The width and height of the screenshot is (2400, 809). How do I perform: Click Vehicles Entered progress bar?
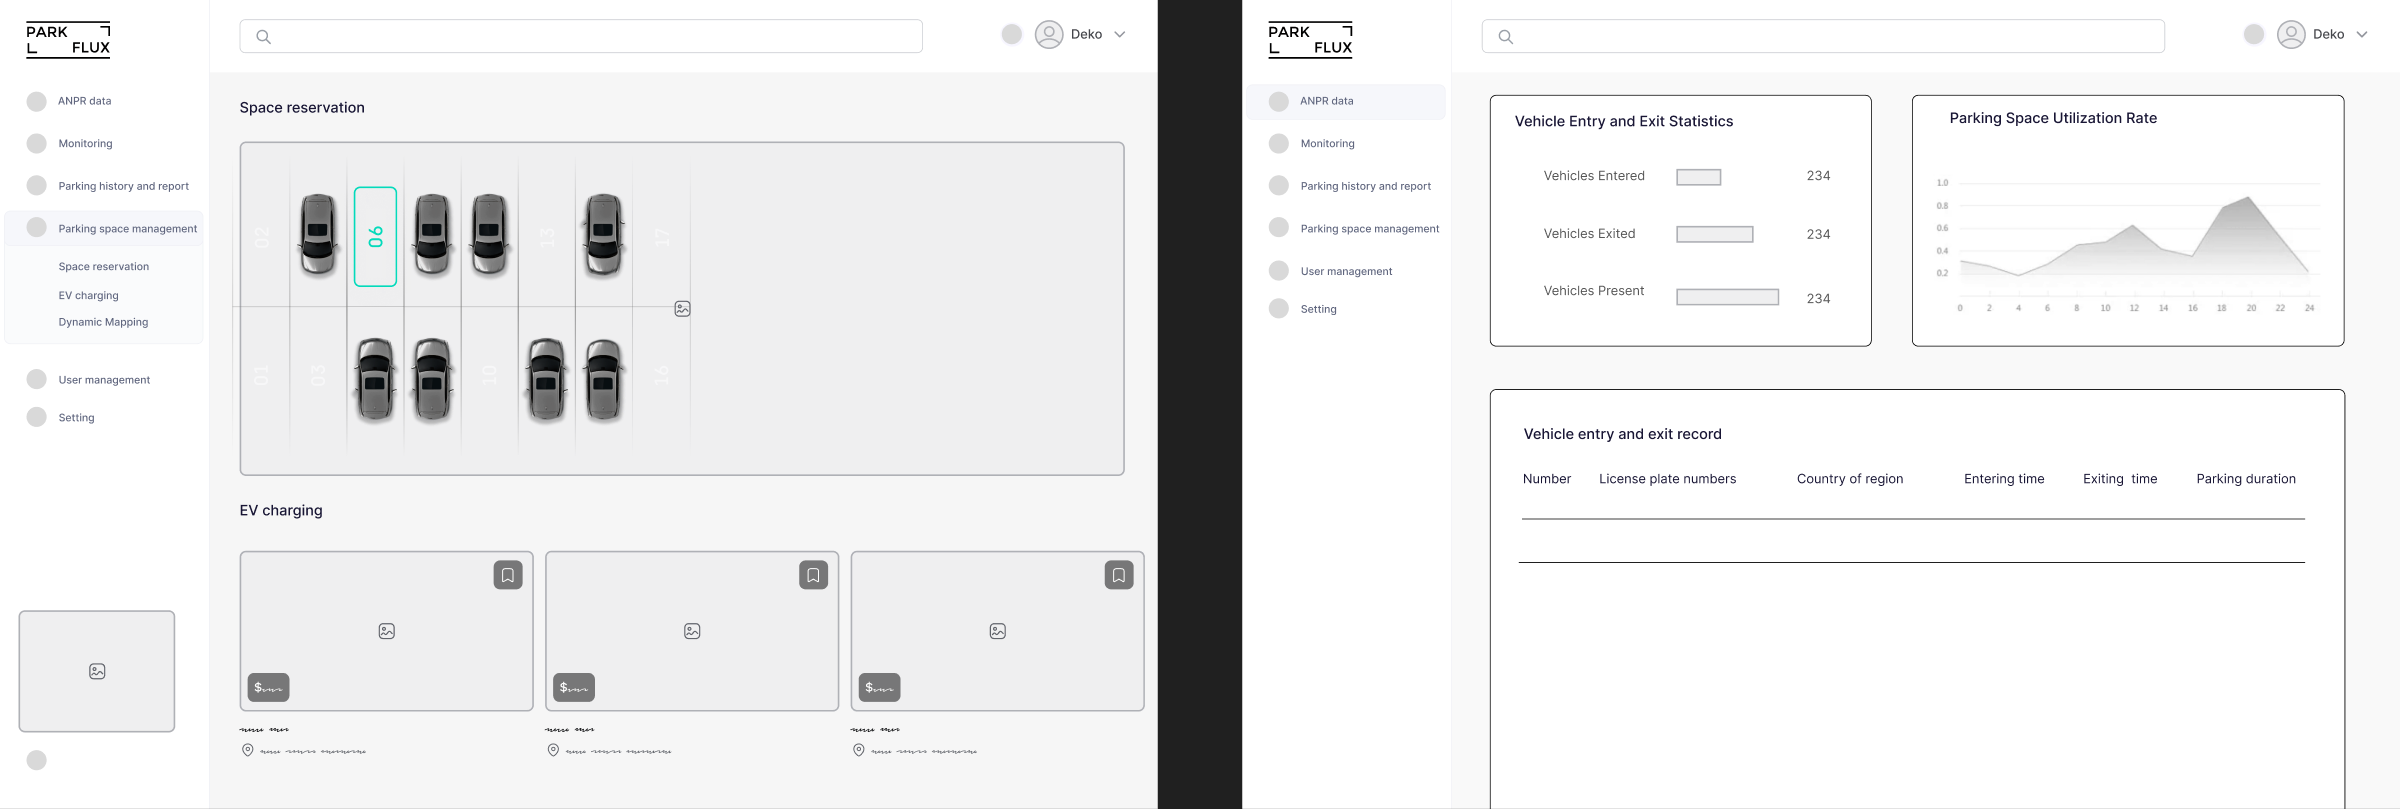(1699, 177)
